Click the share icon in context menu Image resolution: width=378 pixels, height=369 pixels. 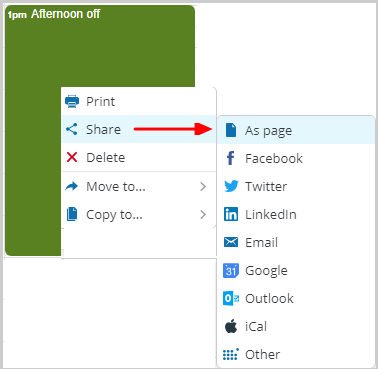tap(72, 129)
